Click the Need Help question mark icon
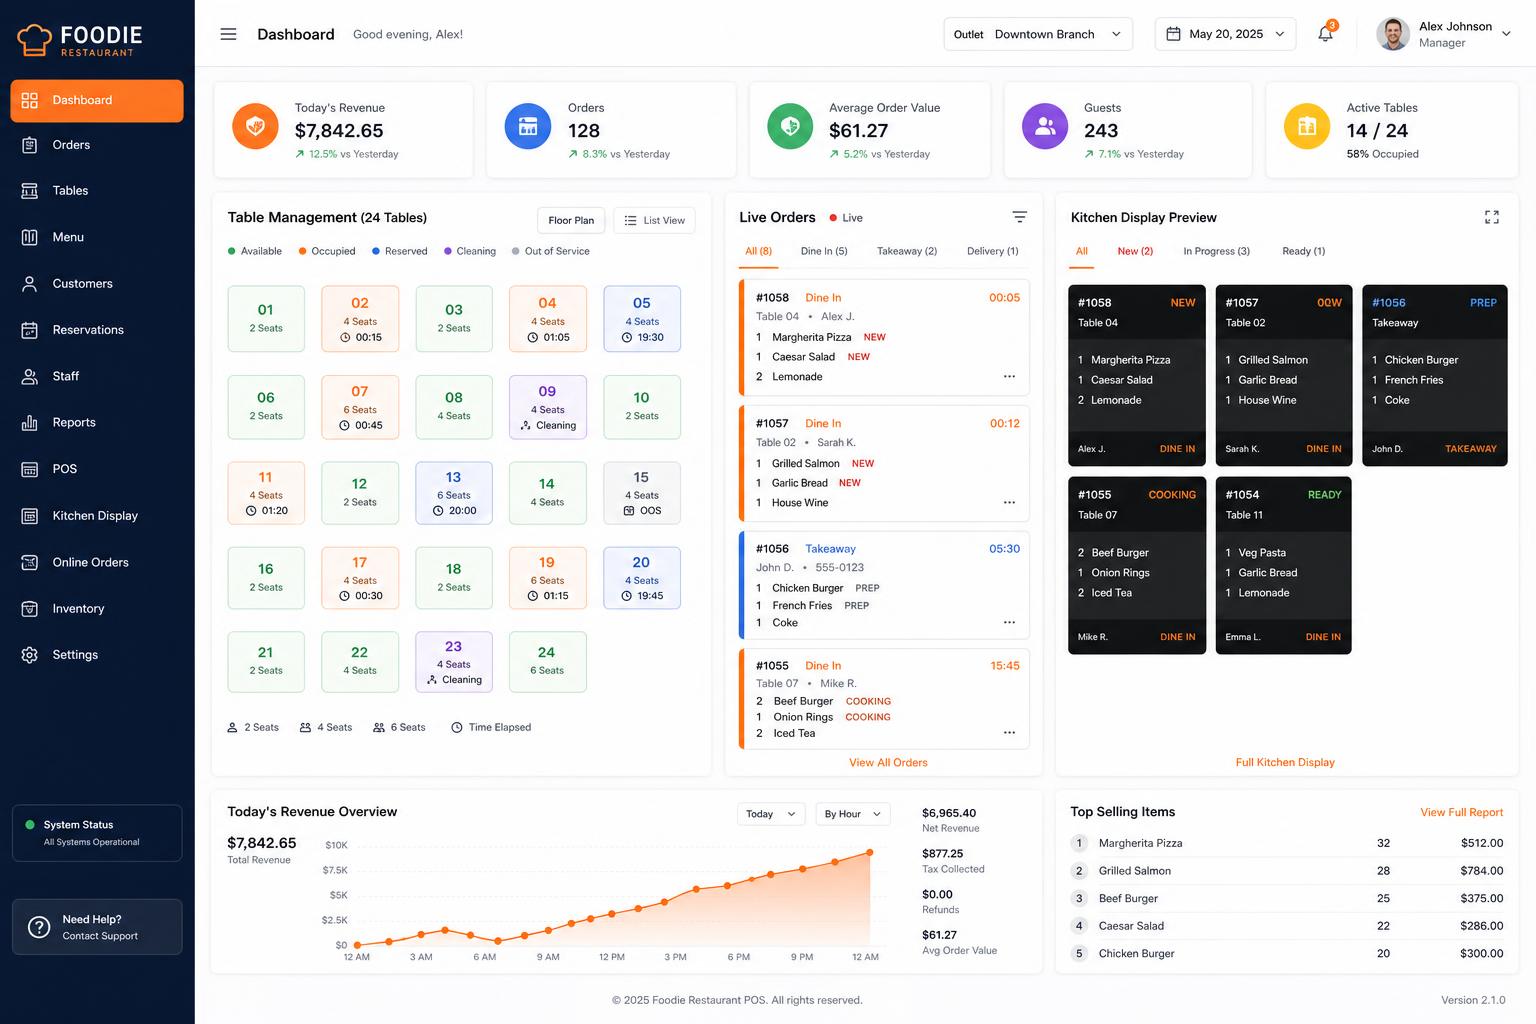Viewport: 1536px width, 1024px height. pyautogui.click(x=39, y=927)
